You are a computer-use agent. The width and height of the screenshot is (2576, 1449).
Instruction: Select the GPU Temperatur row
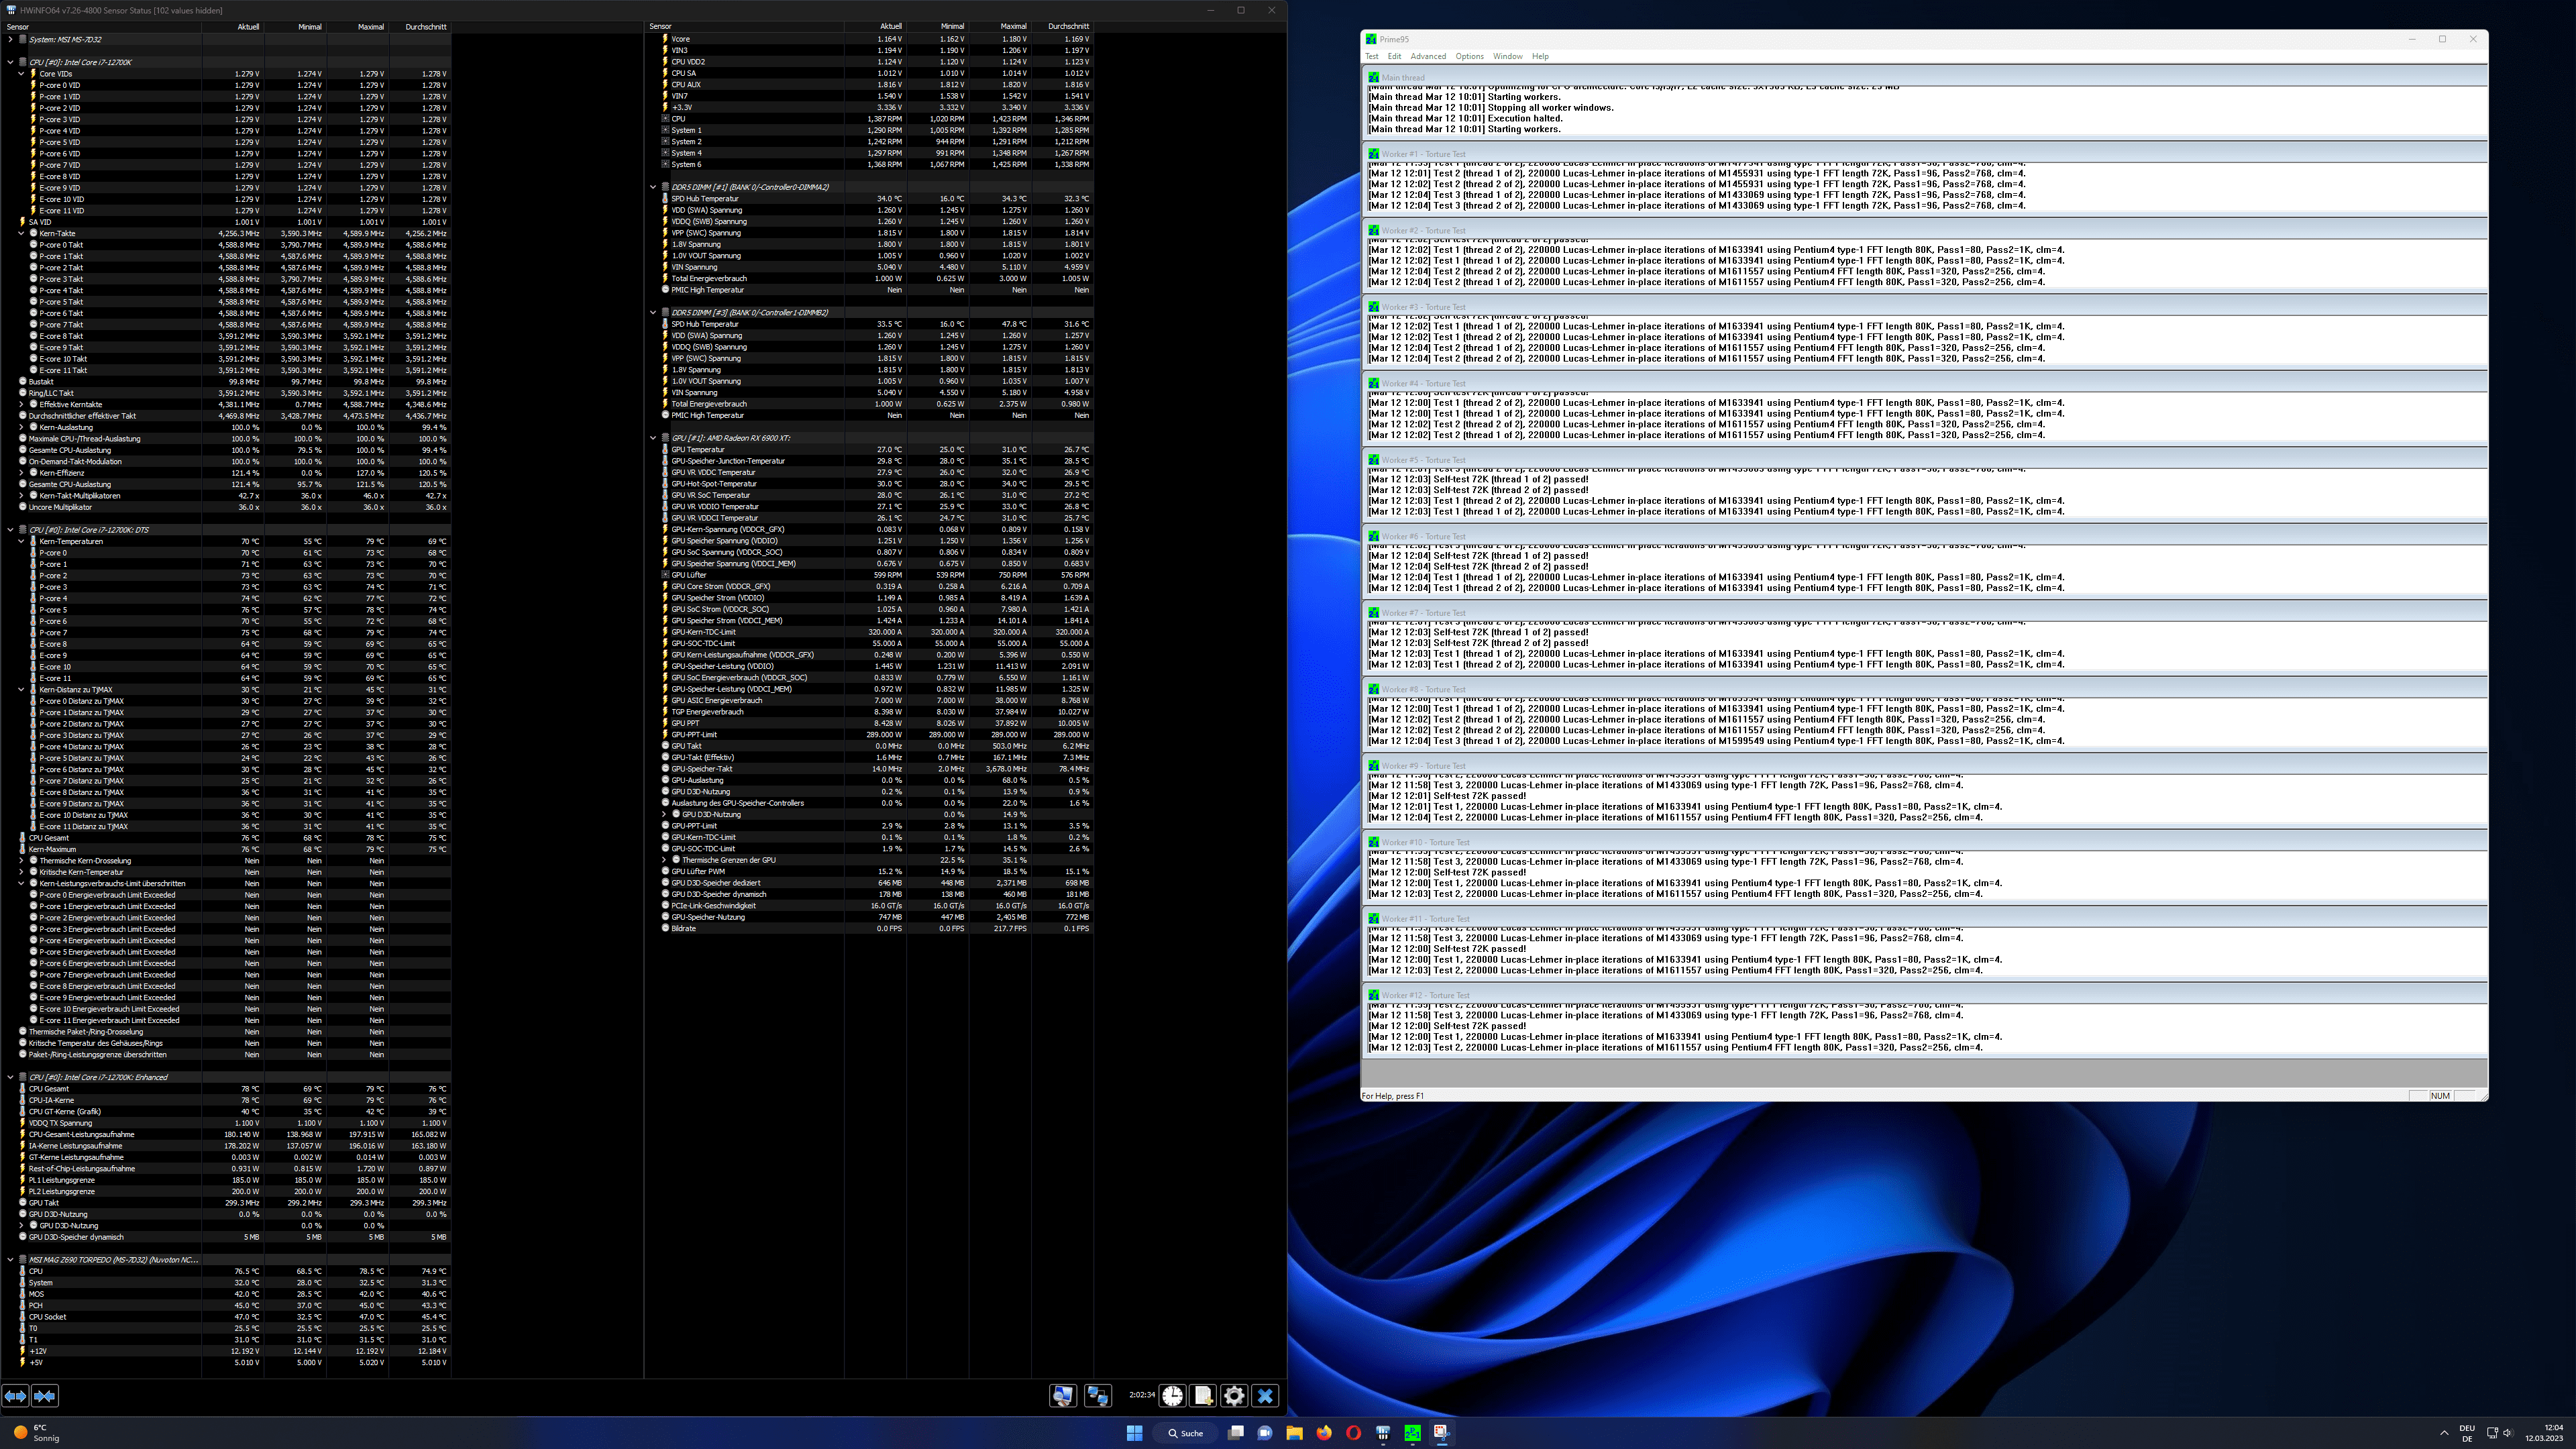(x=870, y=450)
